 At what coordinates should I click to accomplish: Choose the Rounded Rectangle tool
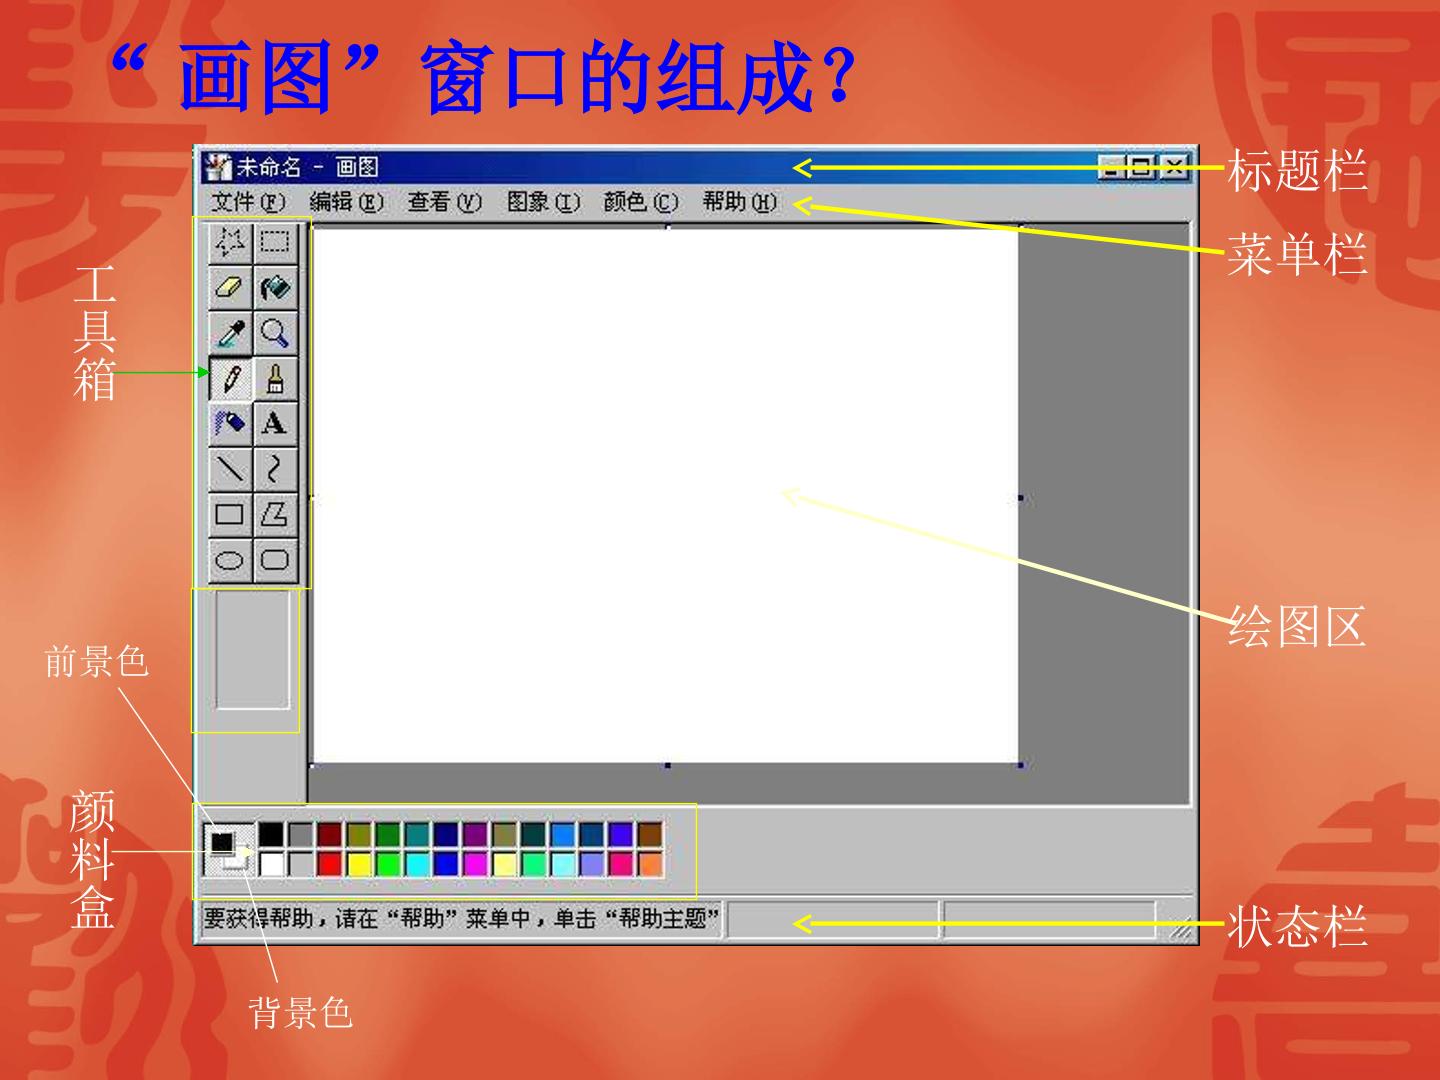click(x=275, y=560)
